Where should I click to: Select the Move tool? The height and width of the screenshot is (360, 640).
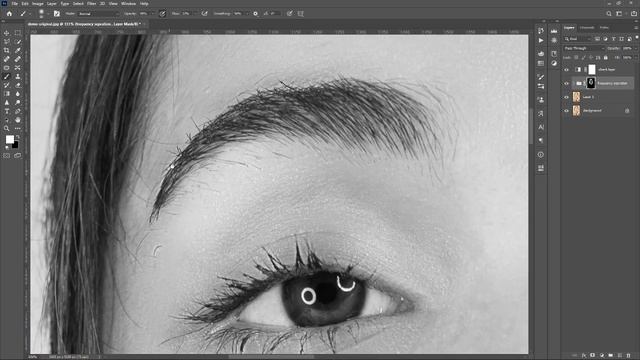coord(7,33)
